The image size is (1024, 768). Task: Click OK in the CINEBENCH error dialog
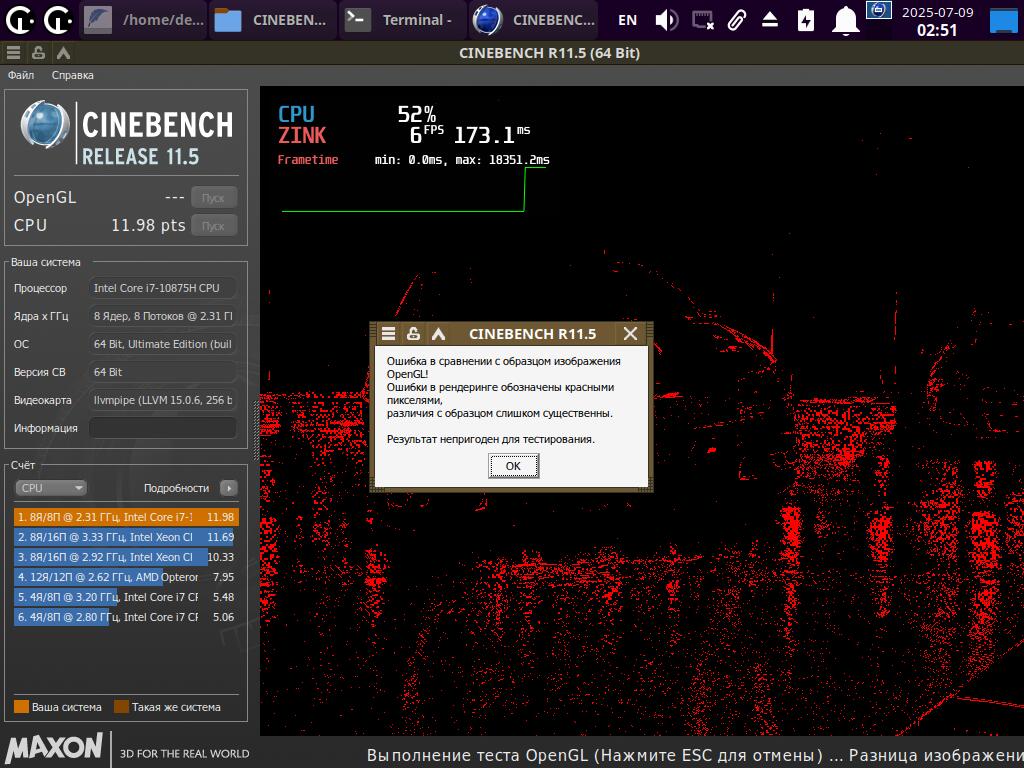[513, 466]
